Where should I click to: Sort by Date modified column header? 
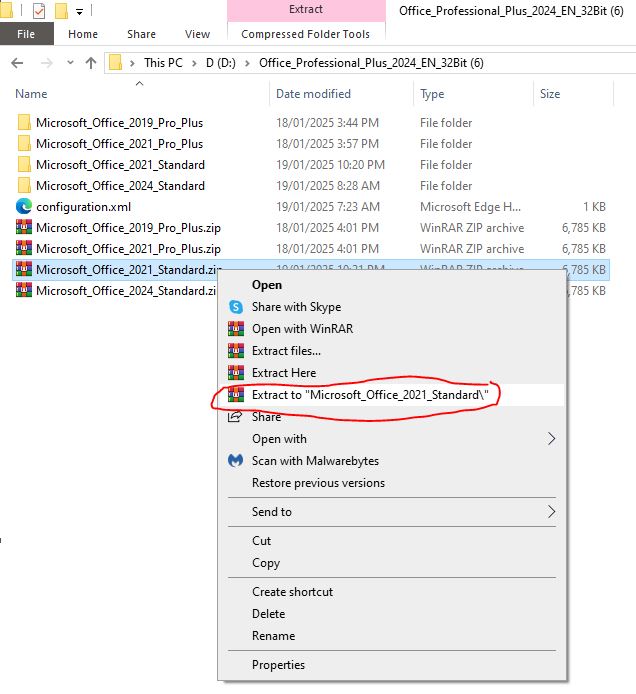(x=313, y=94)
